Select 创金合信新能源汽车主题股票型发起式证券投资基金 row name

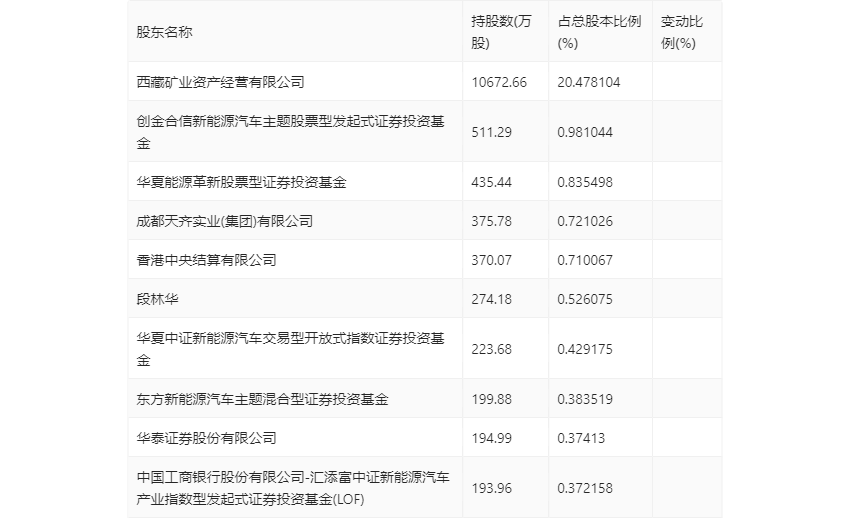pyautogui.click(x=290, y=132)
